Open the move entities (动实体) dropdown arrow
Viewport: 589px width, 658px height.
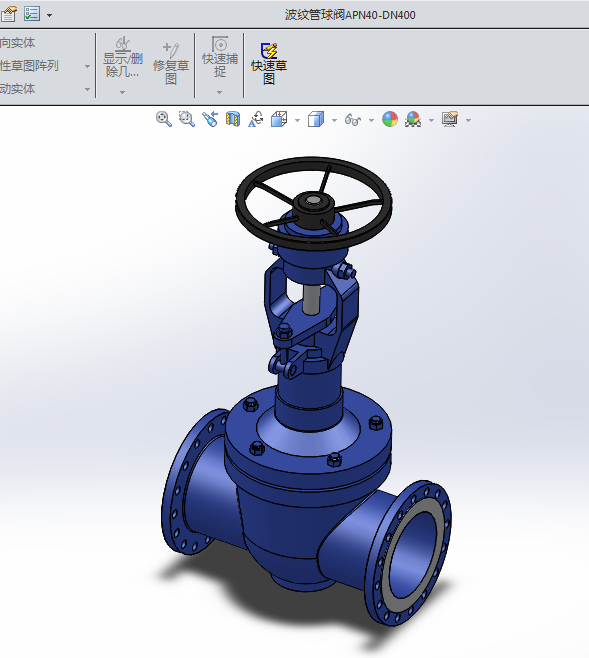tap(87, 89)
